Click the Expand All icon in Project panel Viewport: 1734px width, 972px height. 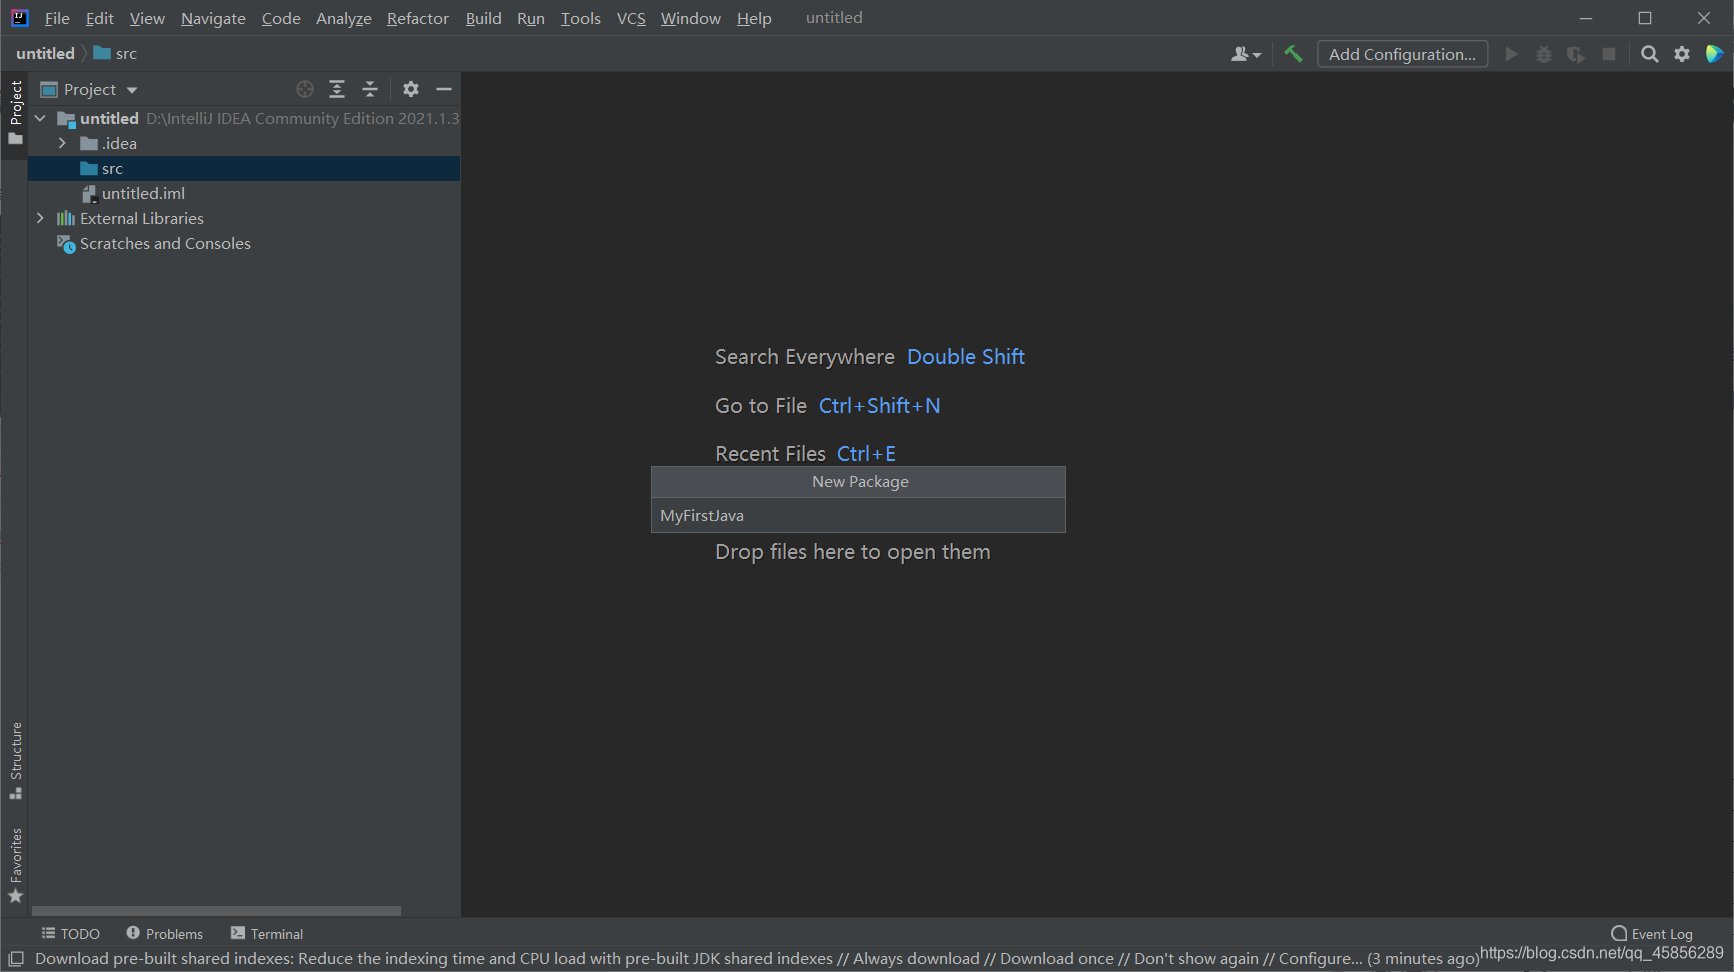(337, 89)
